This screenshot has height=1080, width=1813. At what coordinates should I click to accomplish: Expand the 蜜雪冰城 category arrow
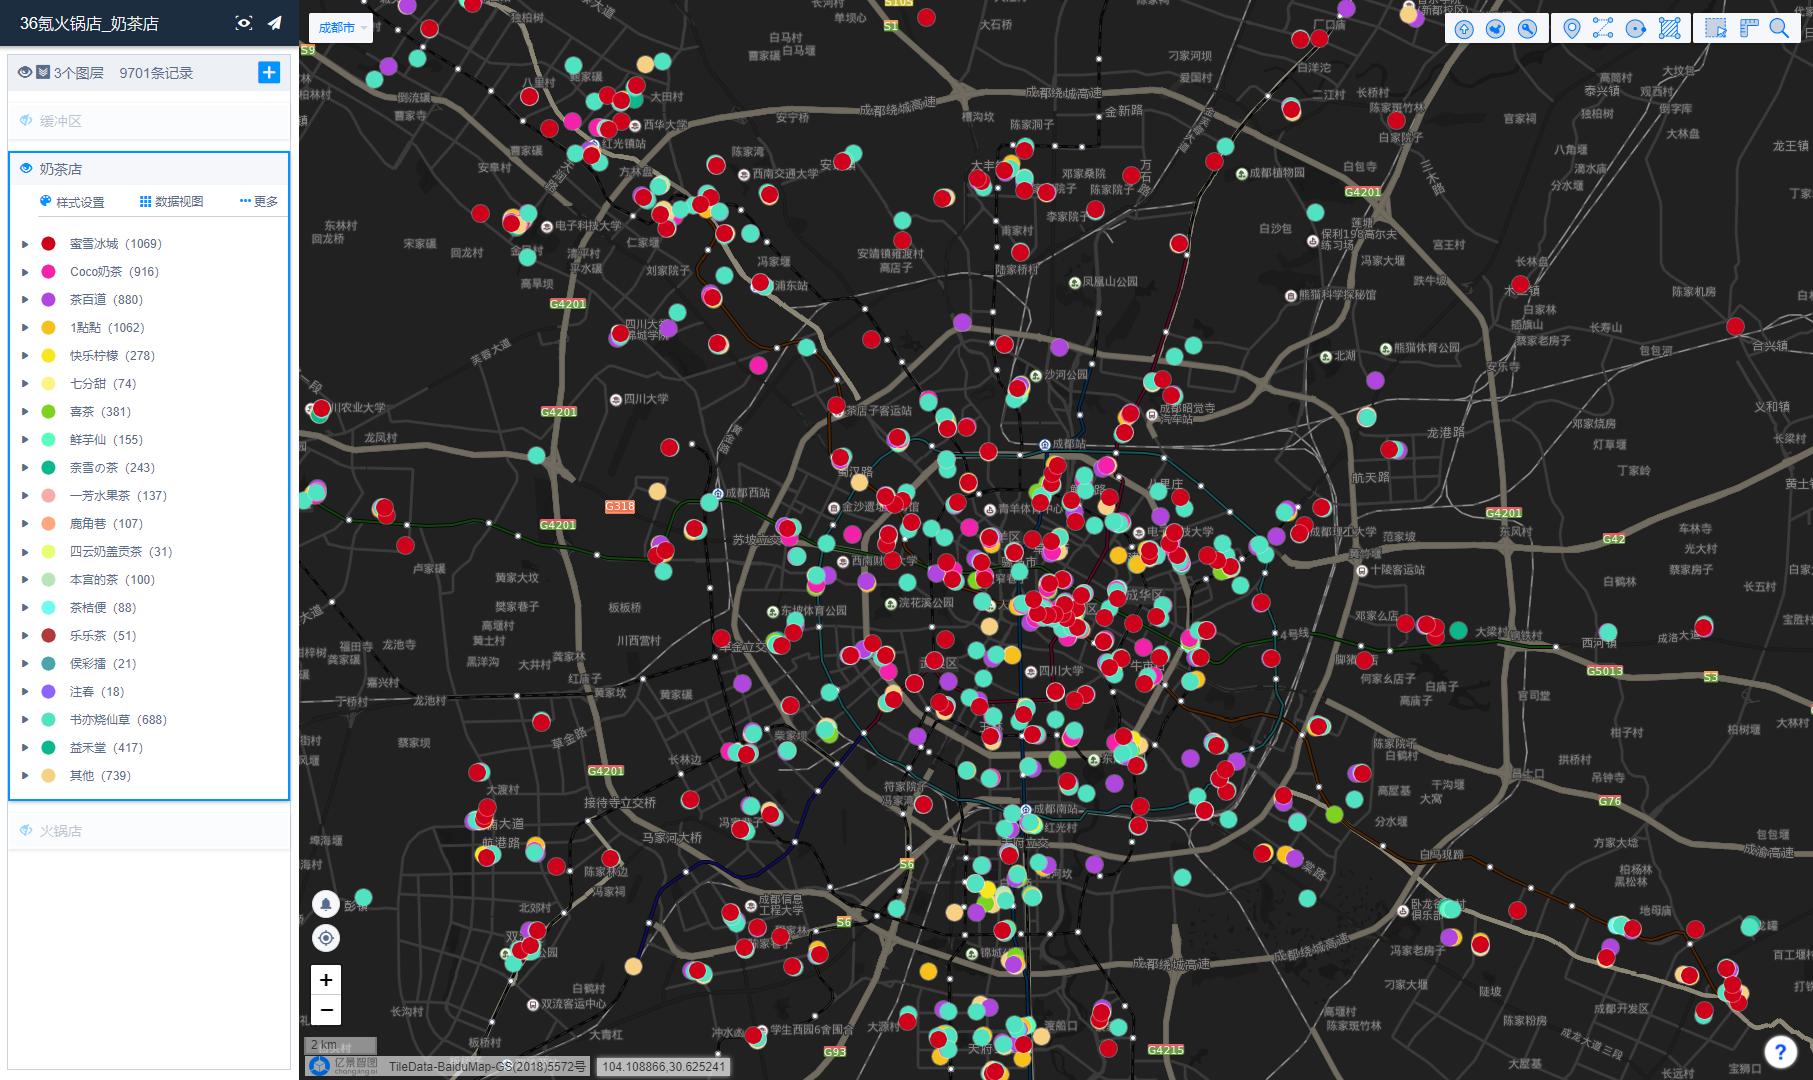click(x=25, y=244)
